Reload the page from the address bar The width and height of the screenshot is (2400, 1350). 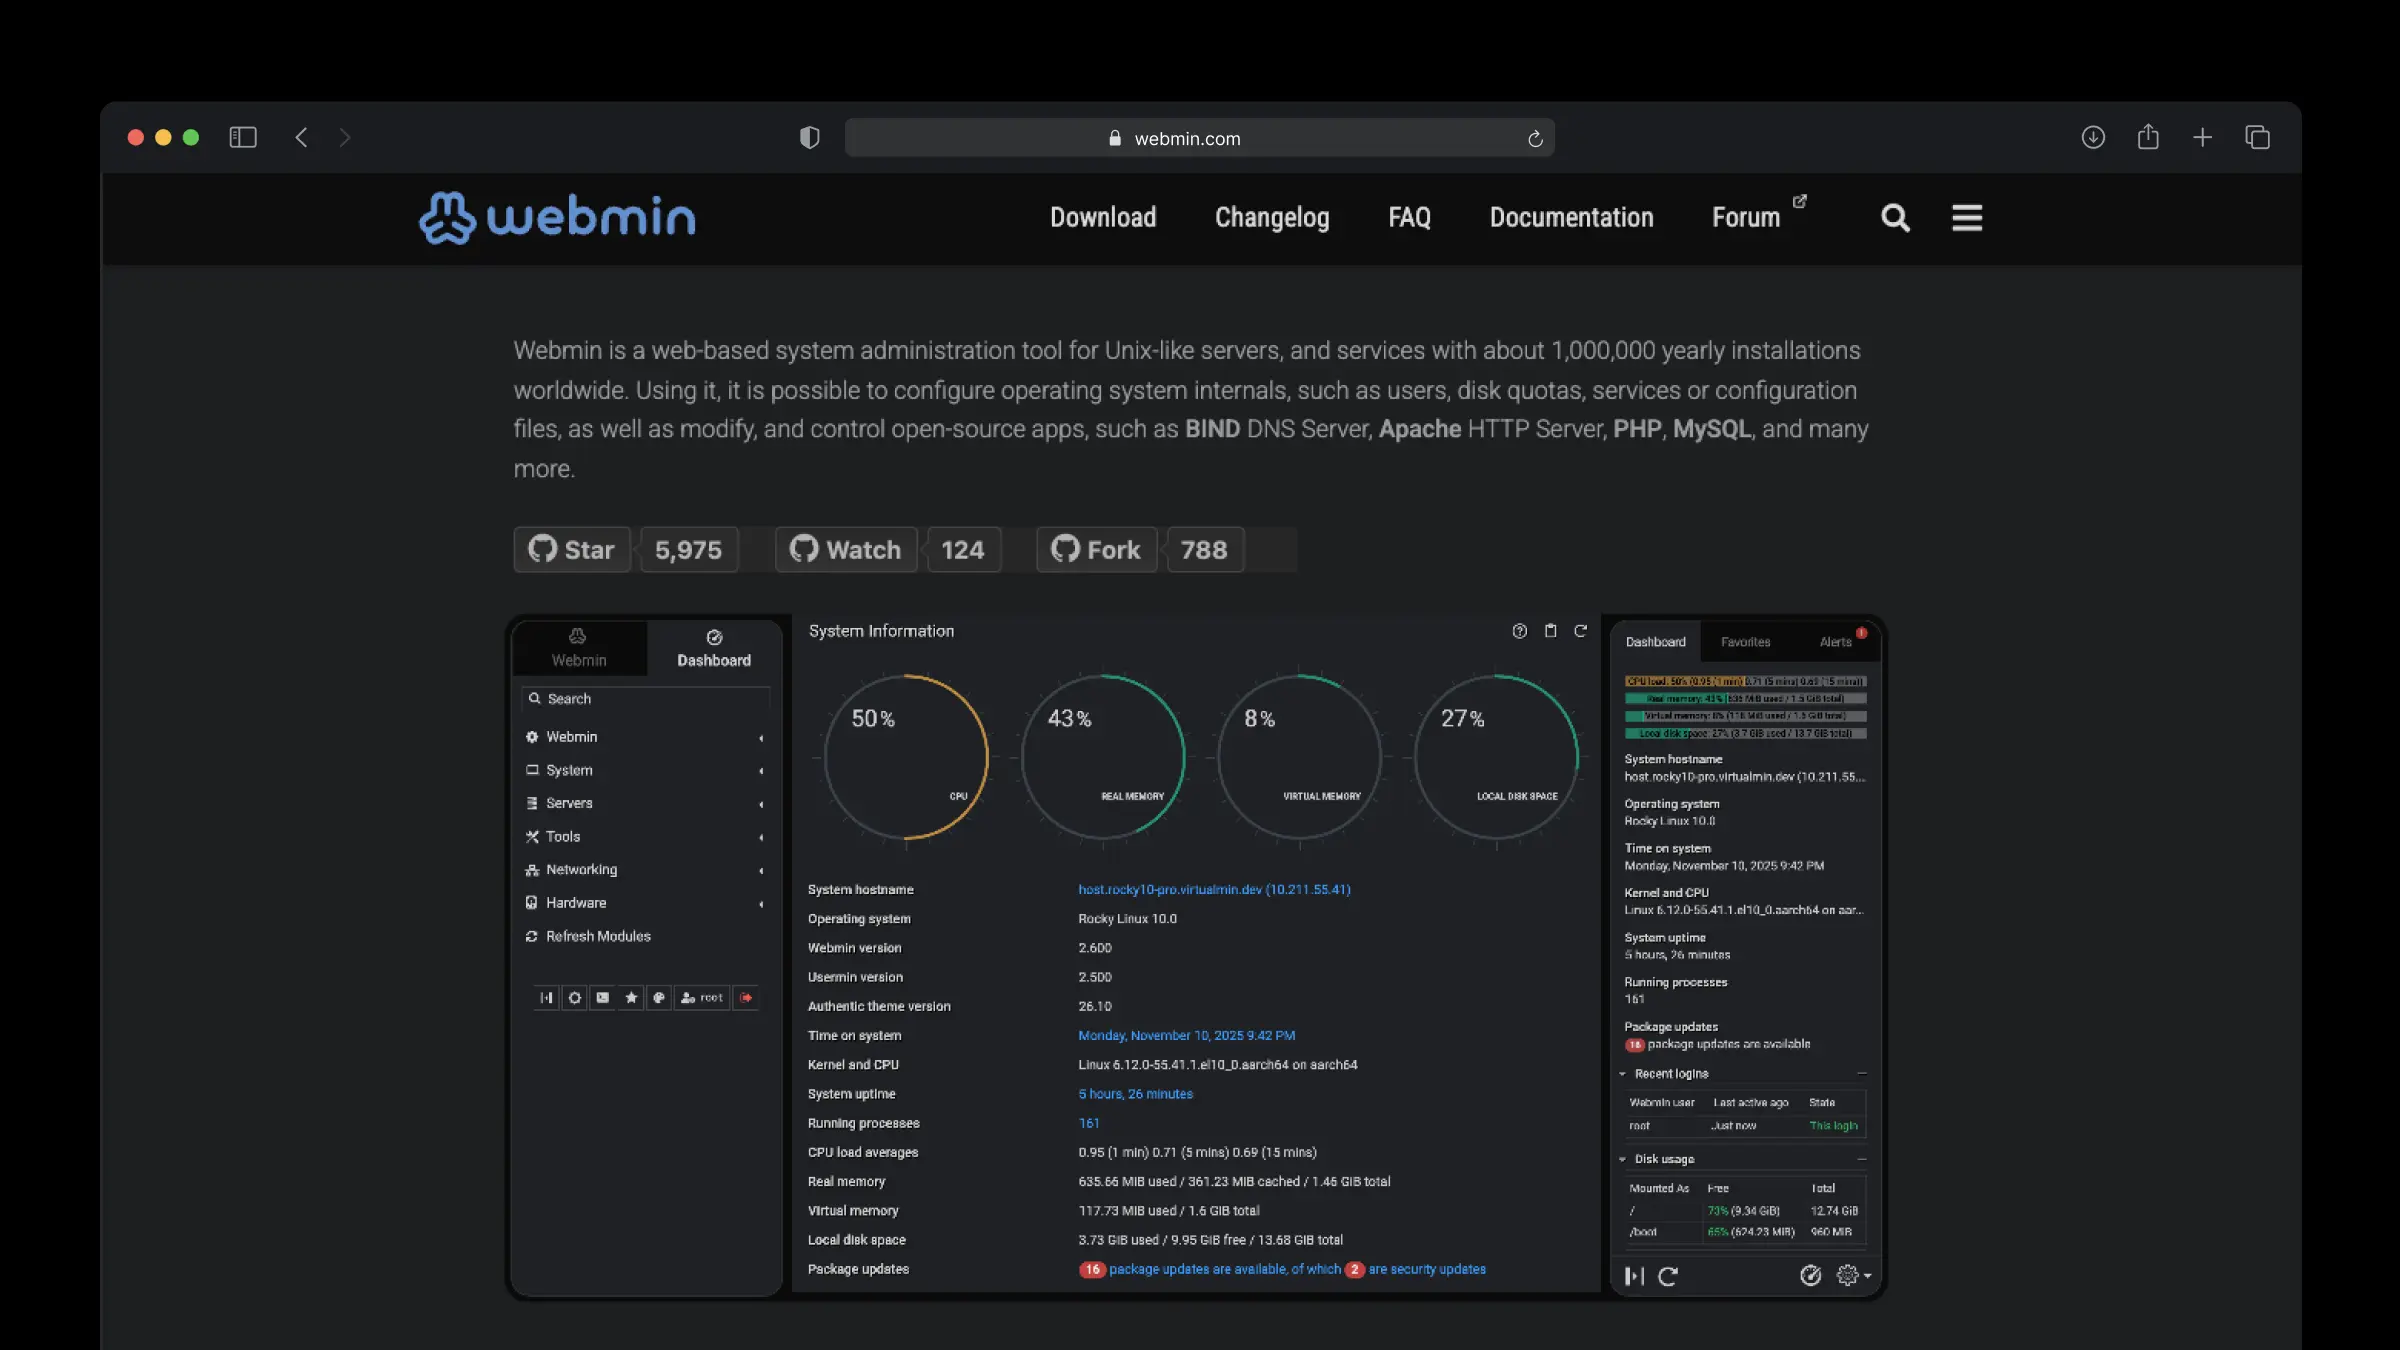[1535, 139]
